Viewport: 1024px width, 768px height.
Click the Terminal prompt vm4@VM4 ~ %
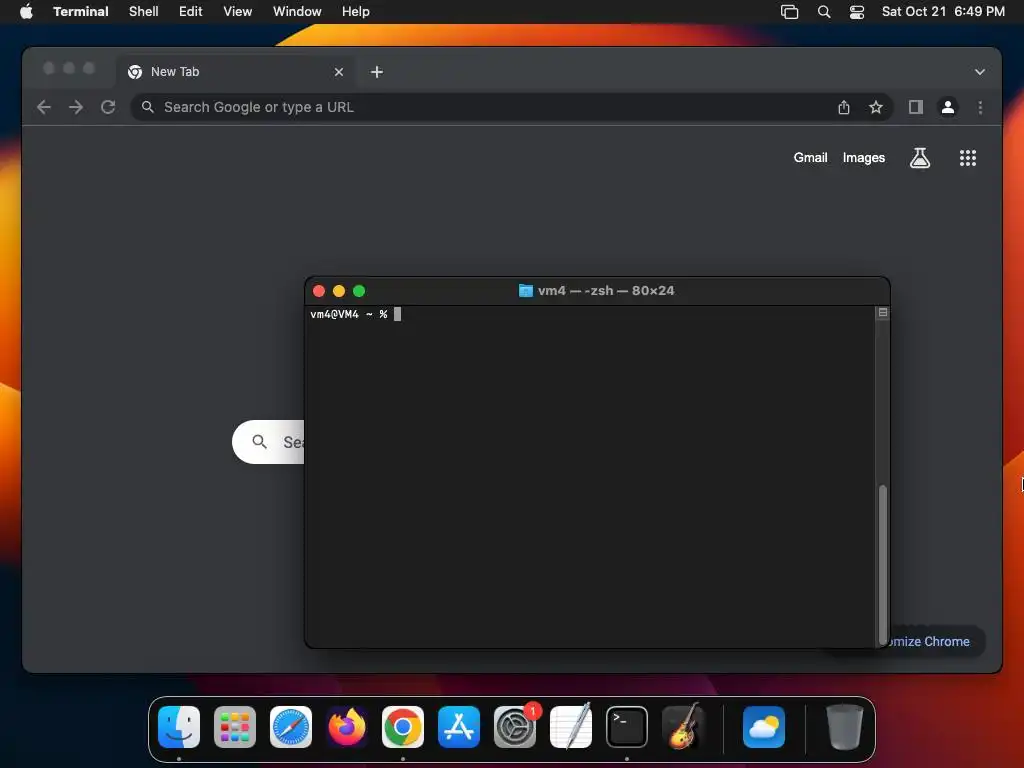[x=349, y=314]
